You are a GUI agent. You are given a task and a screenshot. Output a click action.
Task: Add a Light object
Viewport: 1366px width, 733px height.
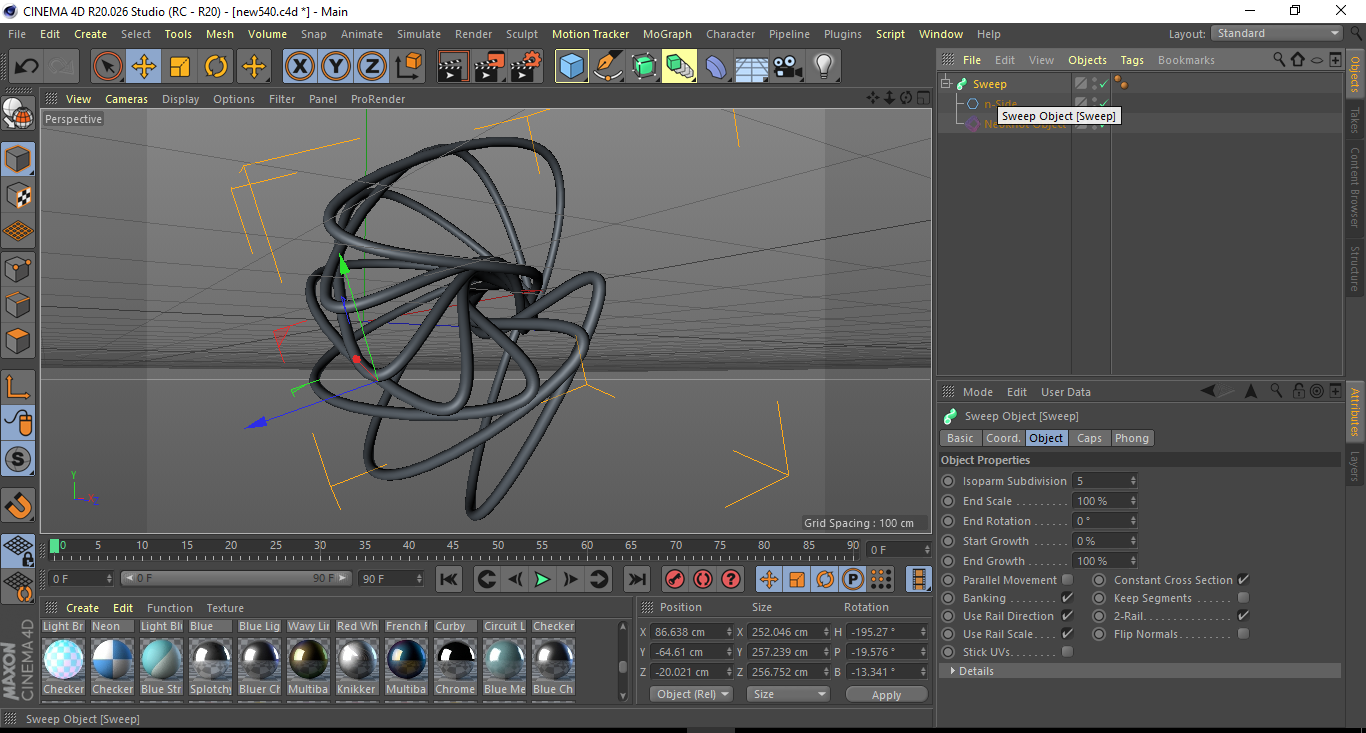(823, 67)
